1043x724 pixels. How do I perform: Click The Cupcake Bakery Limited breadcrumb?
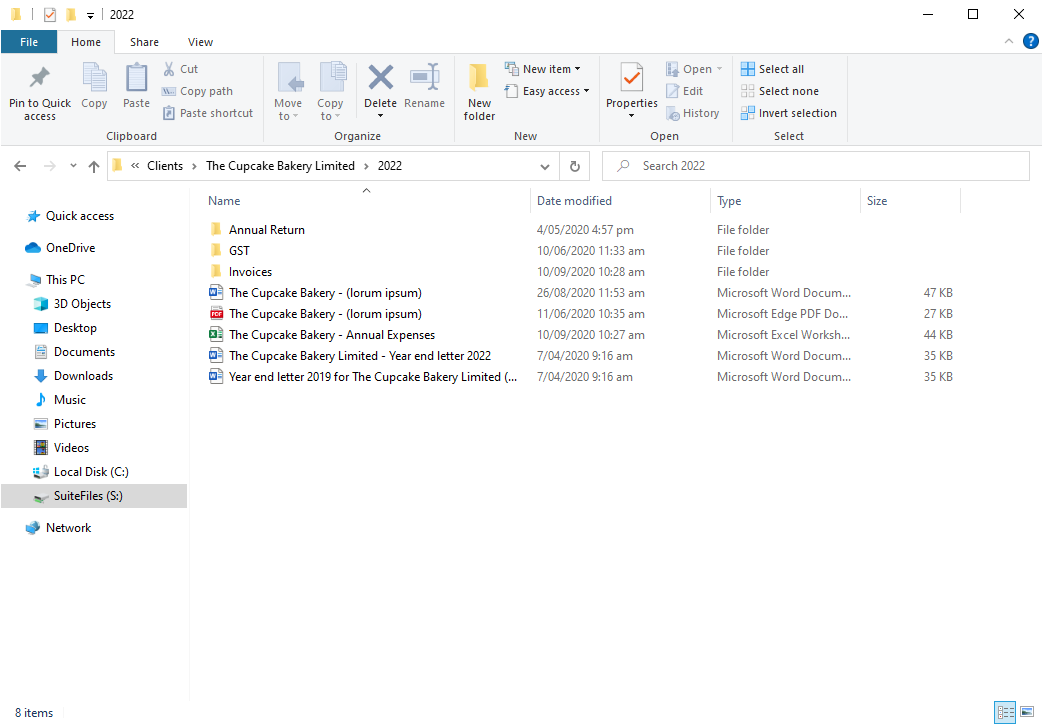pos(280,166)
